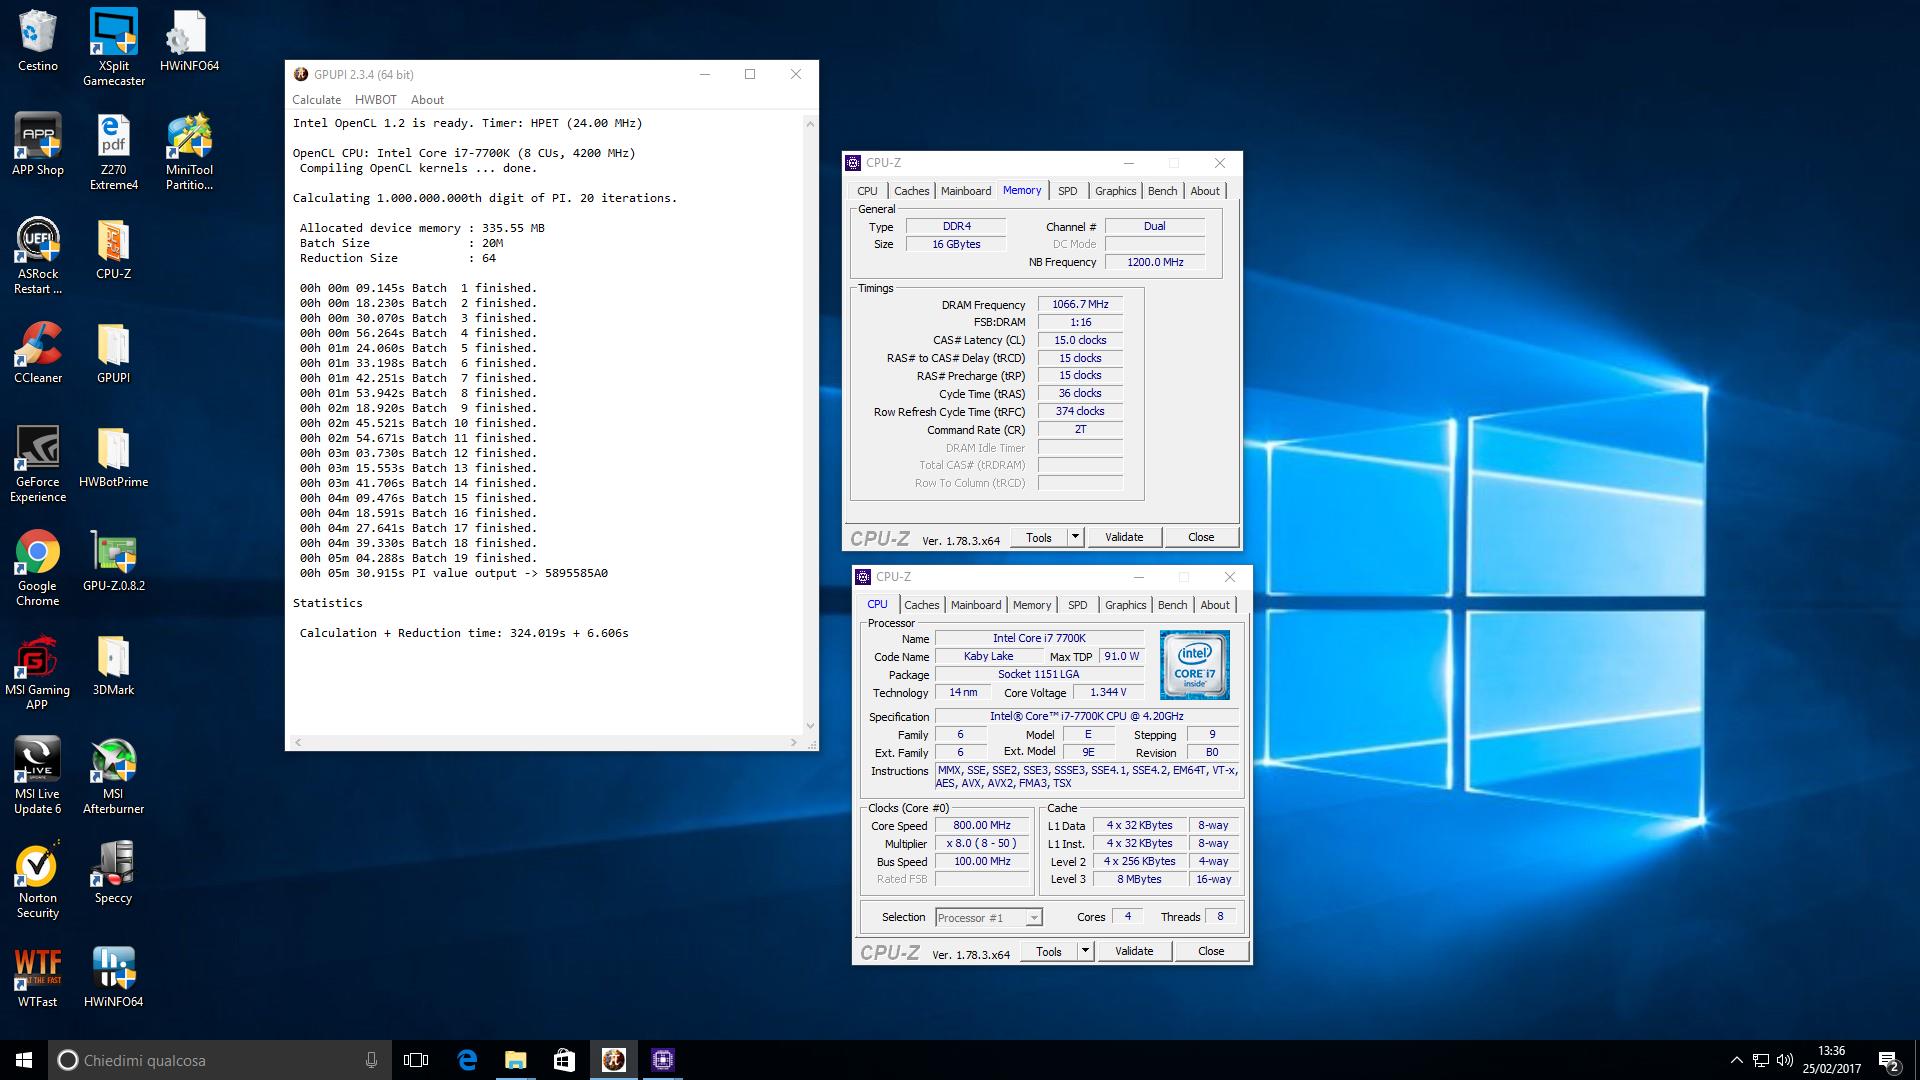Launch MSI Gaming APP shortcut

(x=37, y=672)
